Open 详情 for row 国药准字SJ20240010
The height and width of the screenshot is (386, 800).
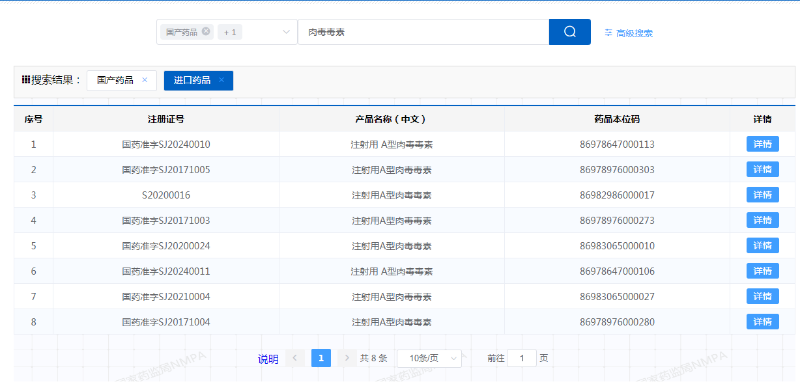click(762, 144)
